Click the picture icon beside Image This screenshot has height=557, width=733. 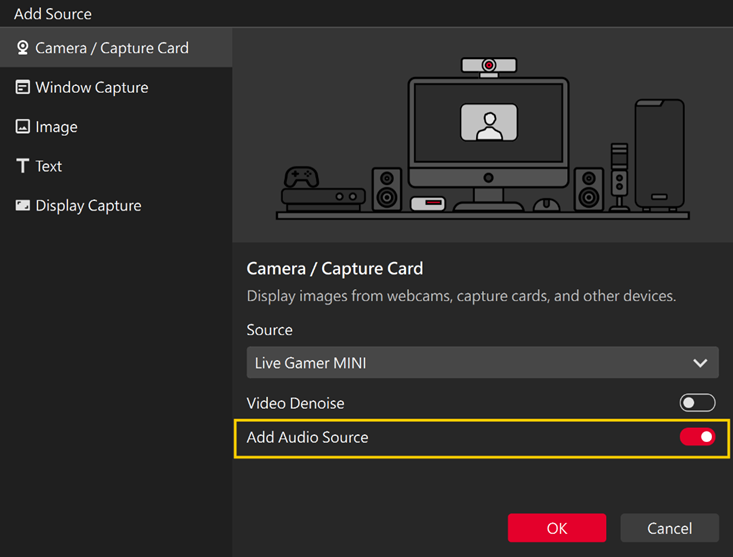tap(22, 127)
